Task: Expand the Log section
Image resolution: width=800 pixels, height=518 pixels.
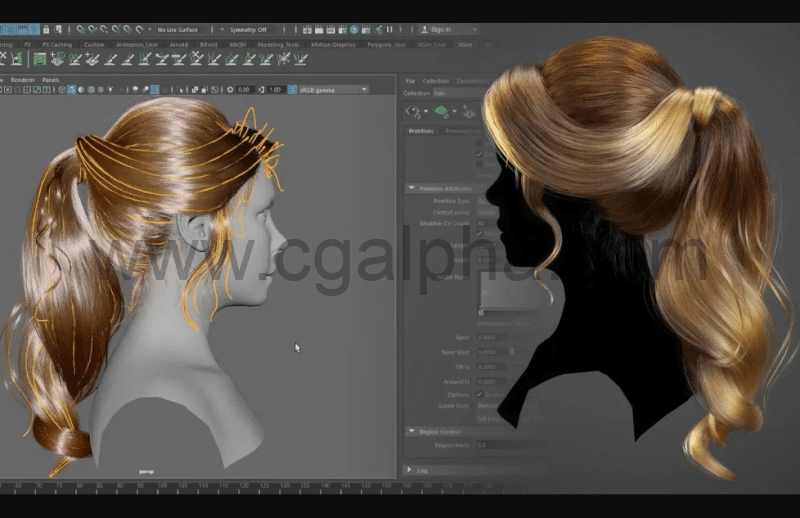Action: [x=409, y=470]
